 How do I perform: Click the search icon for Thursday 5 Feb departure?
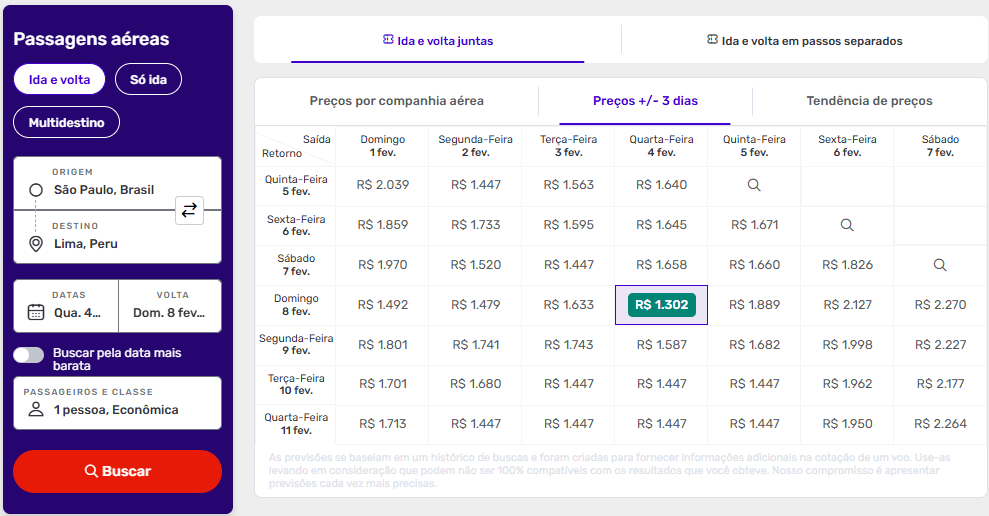click(x=754, y=185)
